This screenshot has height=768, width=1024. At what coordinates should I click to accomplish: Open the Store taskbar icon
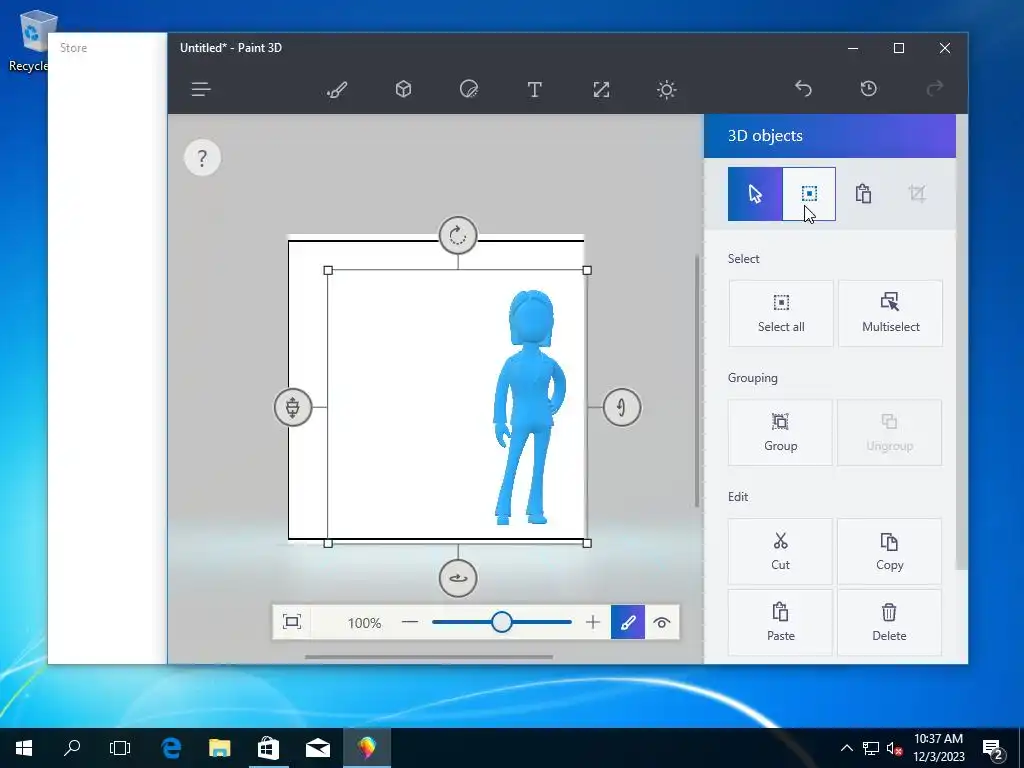[268, 748]
